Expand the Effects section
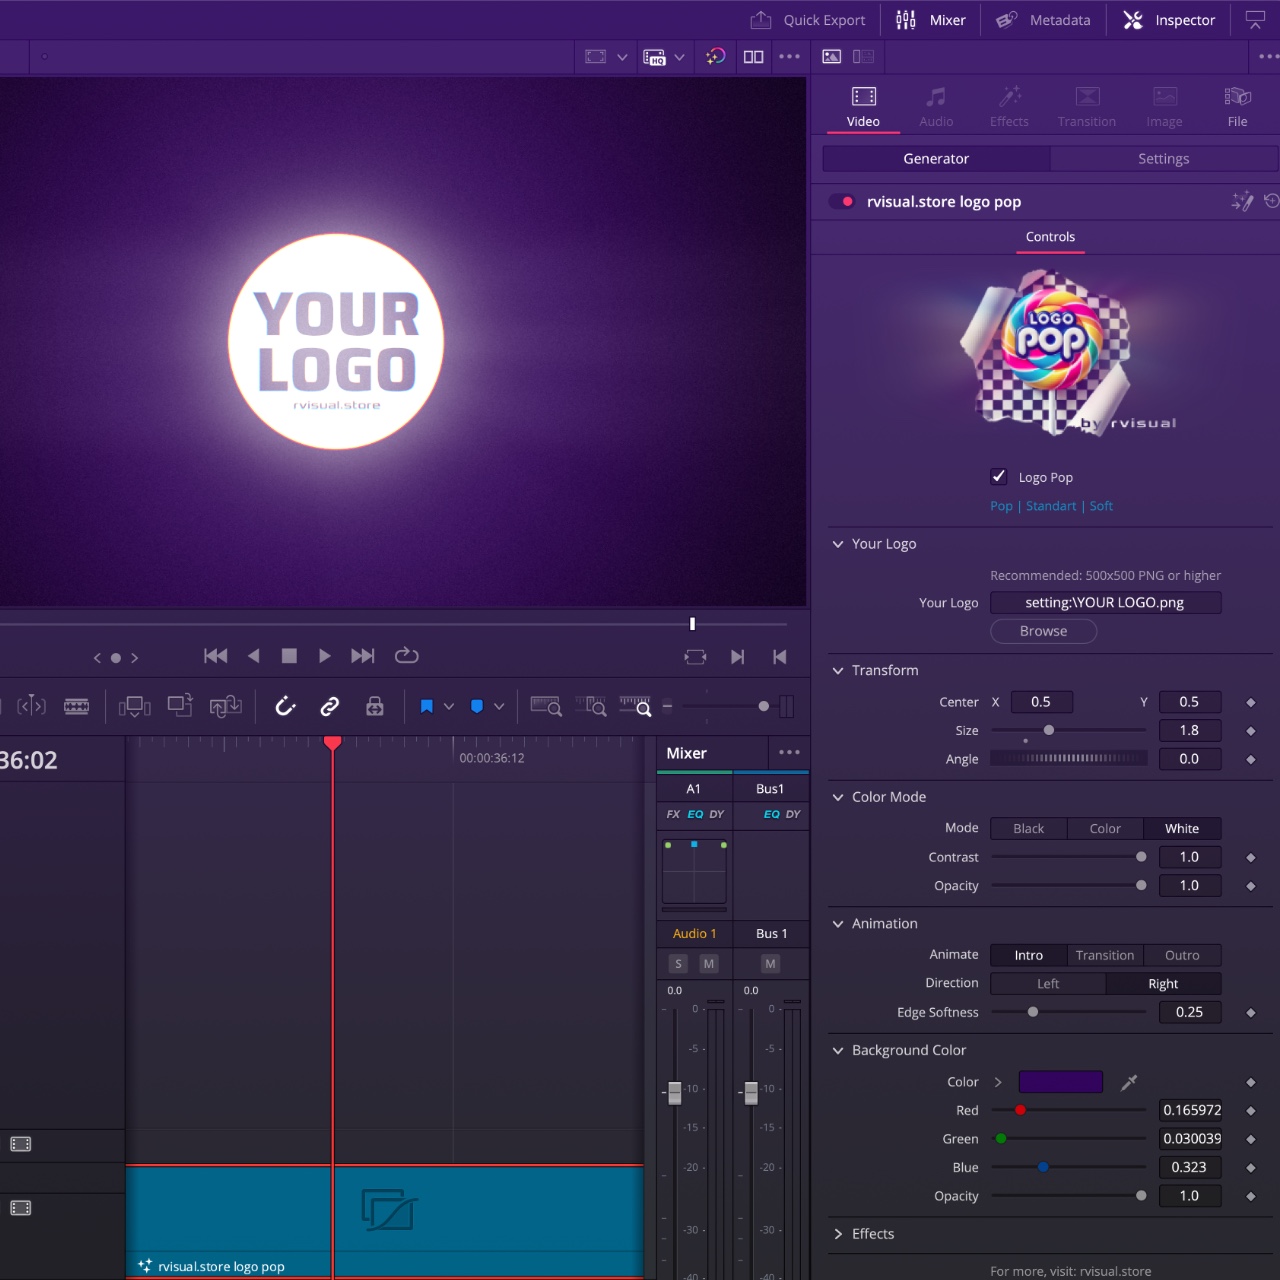This screenshot has width=1280, height=1280. pyautogui.click(x=838, y=1234)
